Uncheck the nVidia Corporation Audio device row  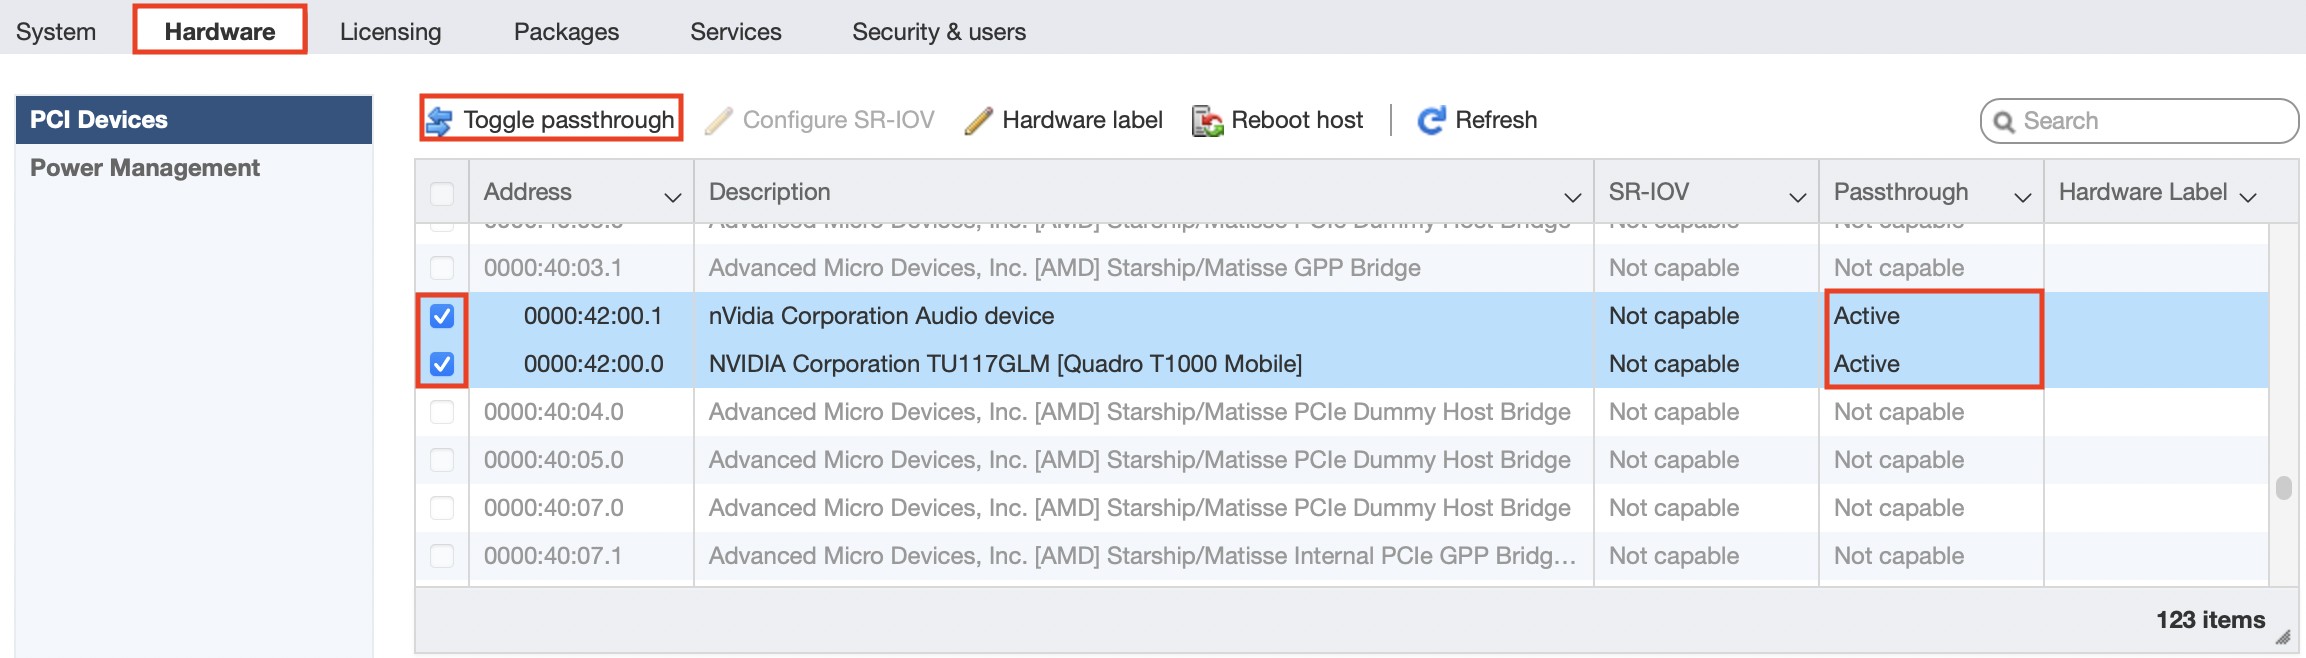pos(441,316)
